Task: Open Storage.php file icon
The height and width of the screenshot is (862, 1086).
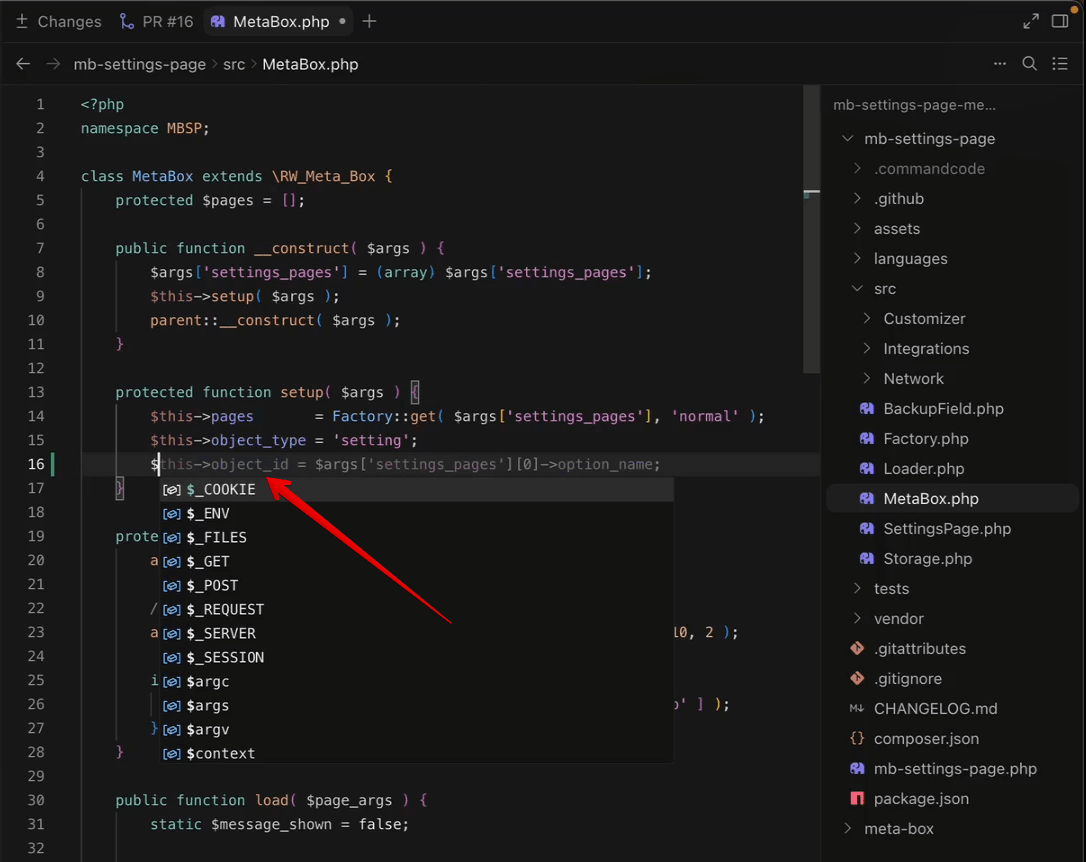Action: [x=866, y=559]
